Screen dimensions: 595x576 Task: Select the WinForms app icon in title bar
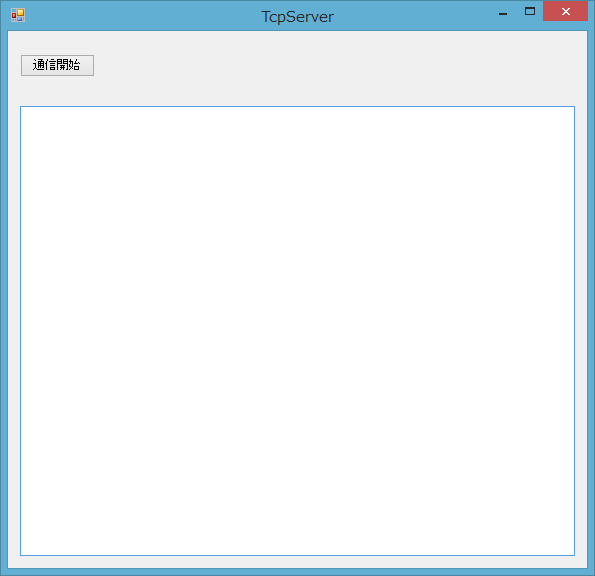(x=18, y=15)
